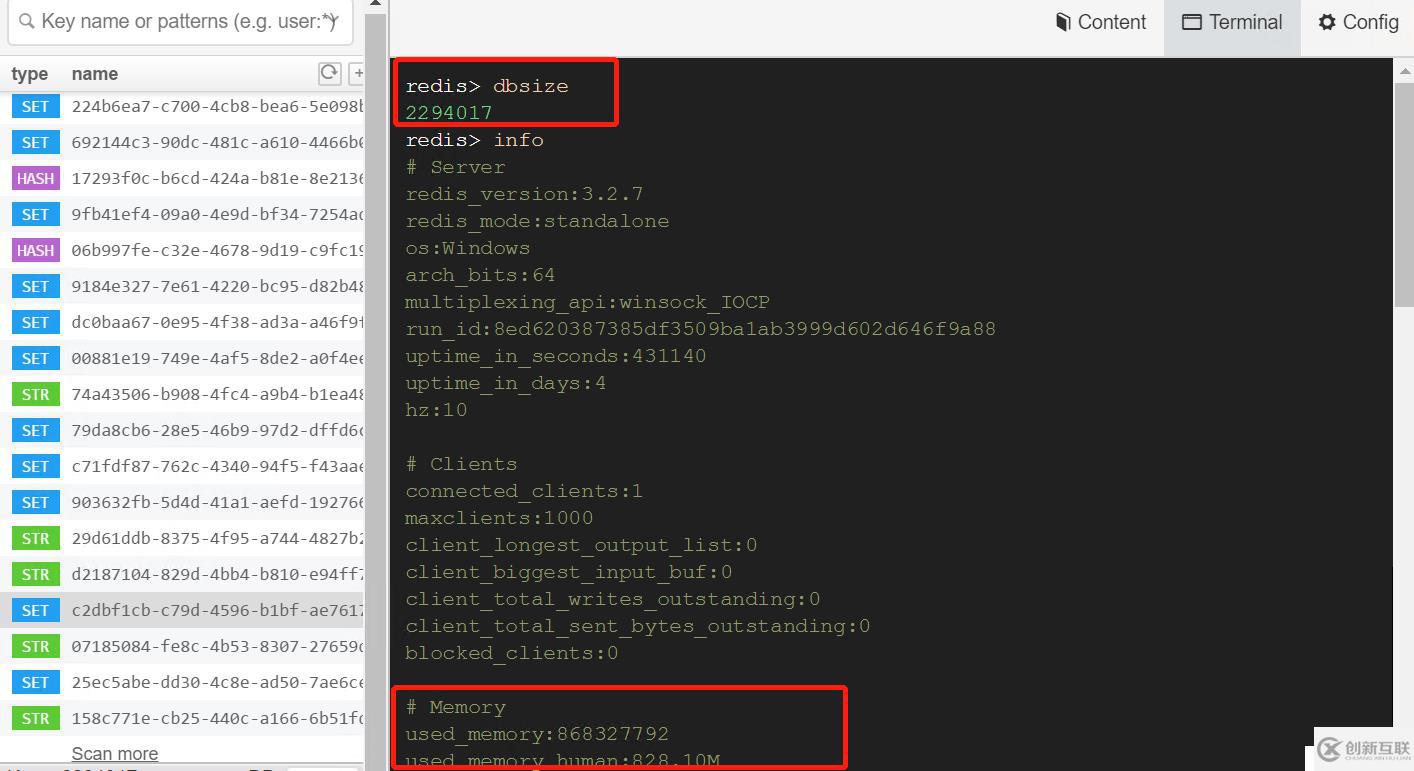Focus the key name or patterns search field
1414x771 pixels.
click(180, 21)
